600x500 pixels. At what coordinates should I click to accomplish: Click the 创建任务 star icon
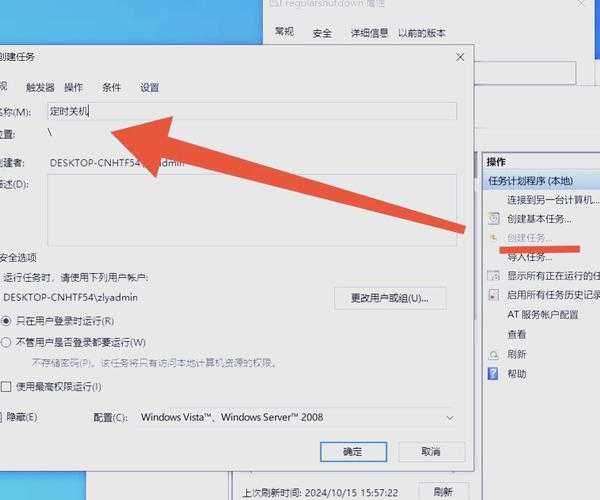[x=493, y=238]
